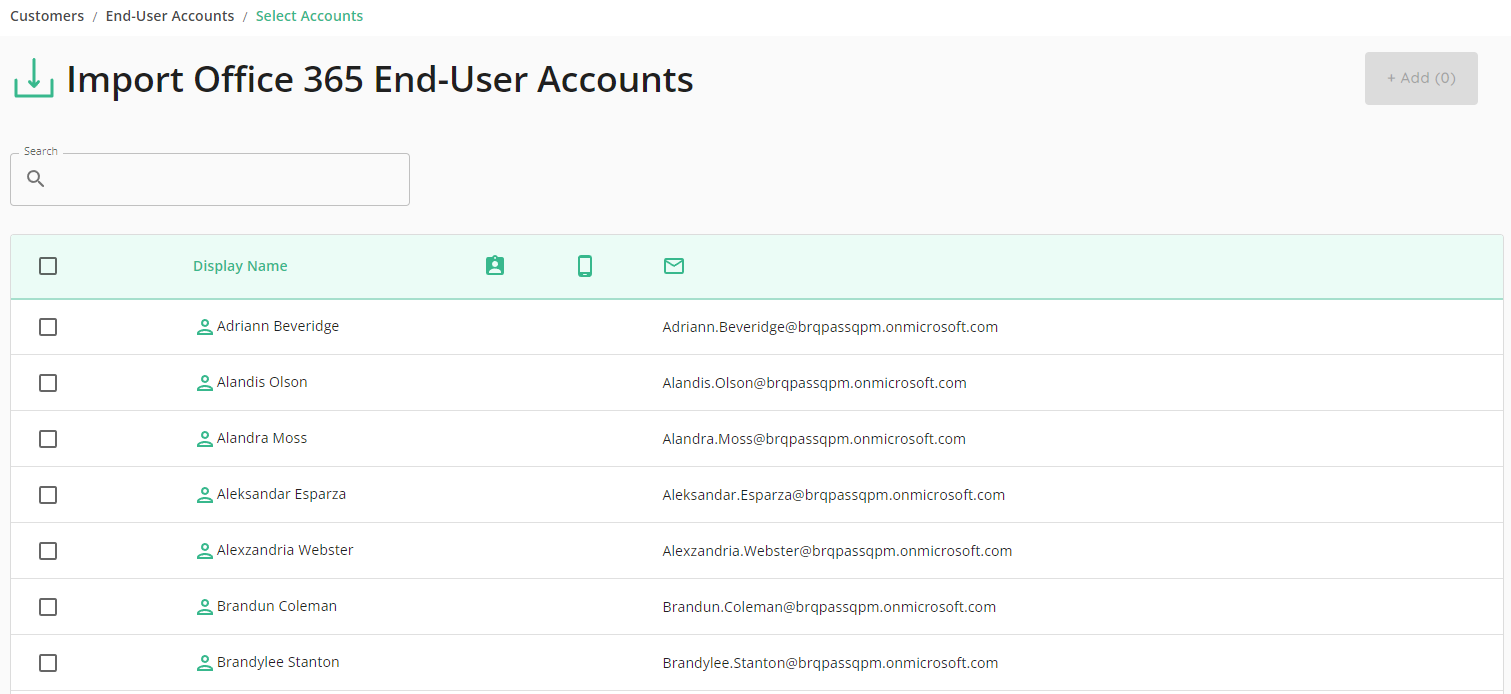Image resolution: width=1511 pixels, height=694 pixels.
Task: Open End-User Accounts breadcrumb link
Action: coord(170,16)
